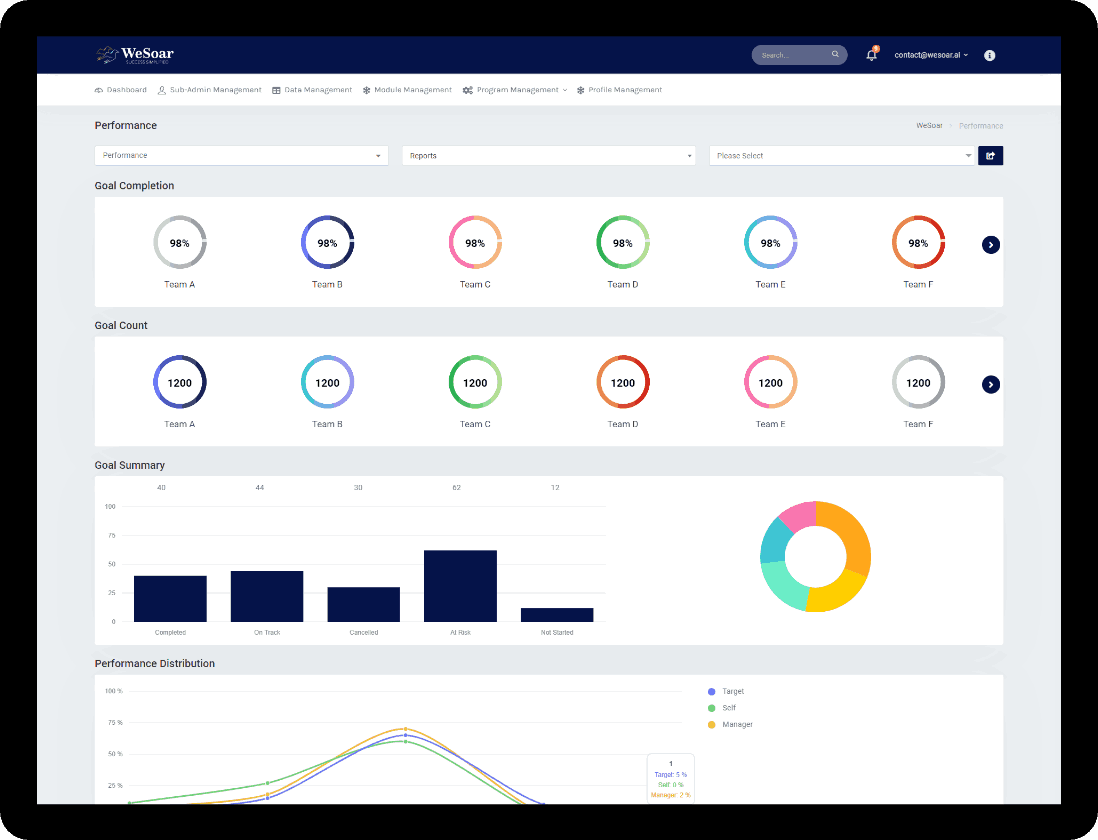The height and width of the screenshot is (840, 1098).
Task: Expand the Please Select dropdown
Action: pos(842,156)
